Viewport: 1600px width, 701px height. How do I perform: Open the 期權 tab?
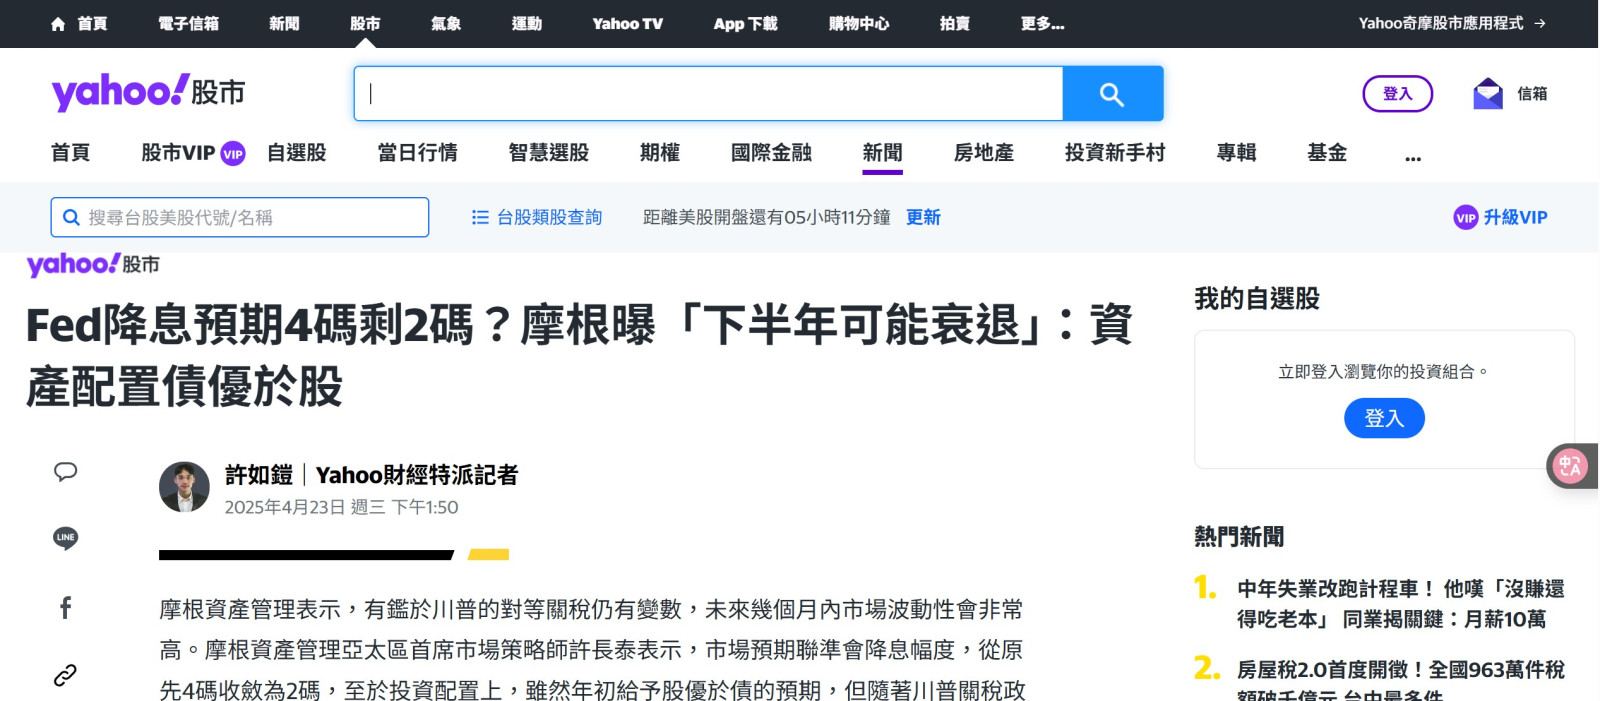point(660,153)
